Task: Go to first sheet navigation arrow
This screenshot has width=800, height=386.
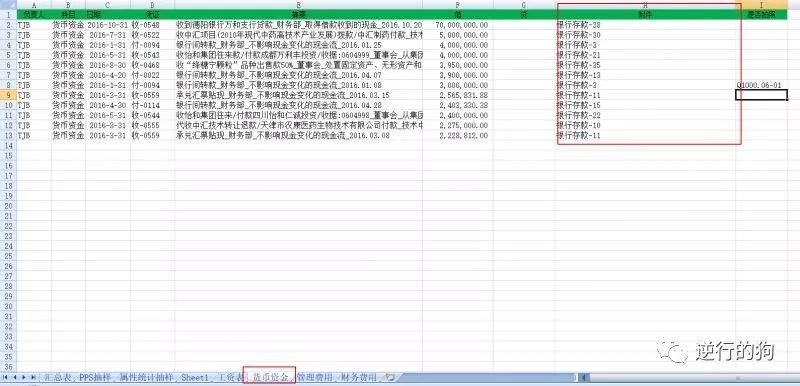Action: 6,377
